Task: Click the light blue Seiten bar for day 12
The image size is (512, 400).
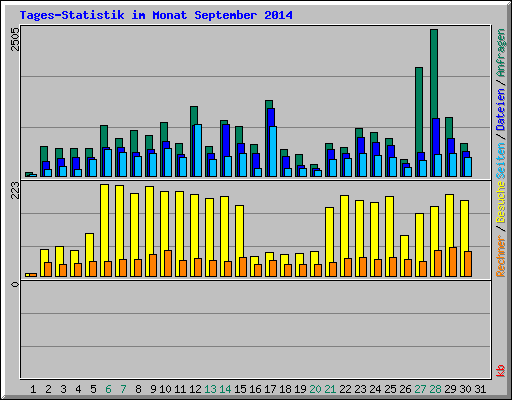Action: click(x=198, y=150)
